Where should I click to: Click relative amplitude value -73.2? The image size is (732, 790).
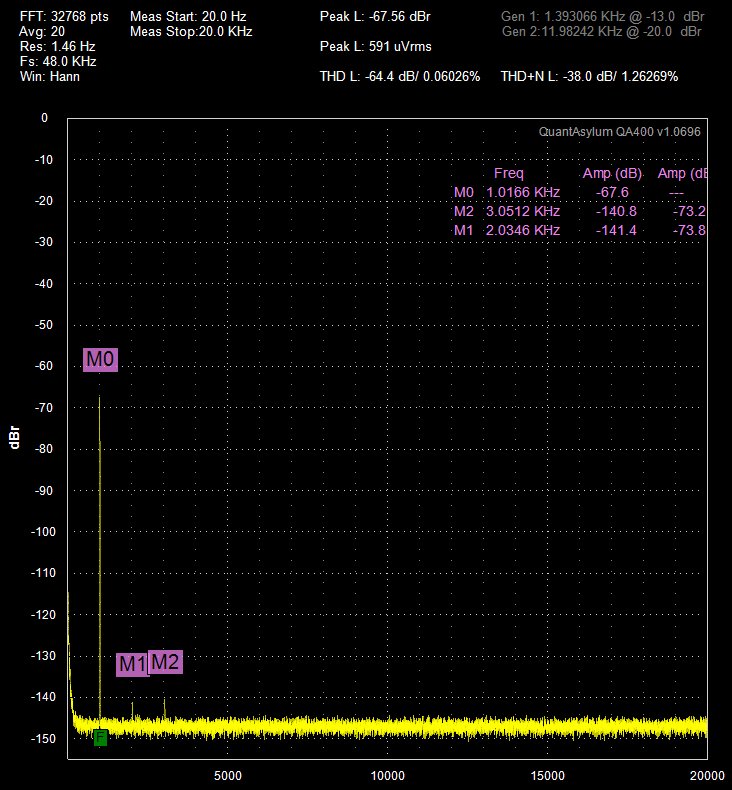(689, 212)
